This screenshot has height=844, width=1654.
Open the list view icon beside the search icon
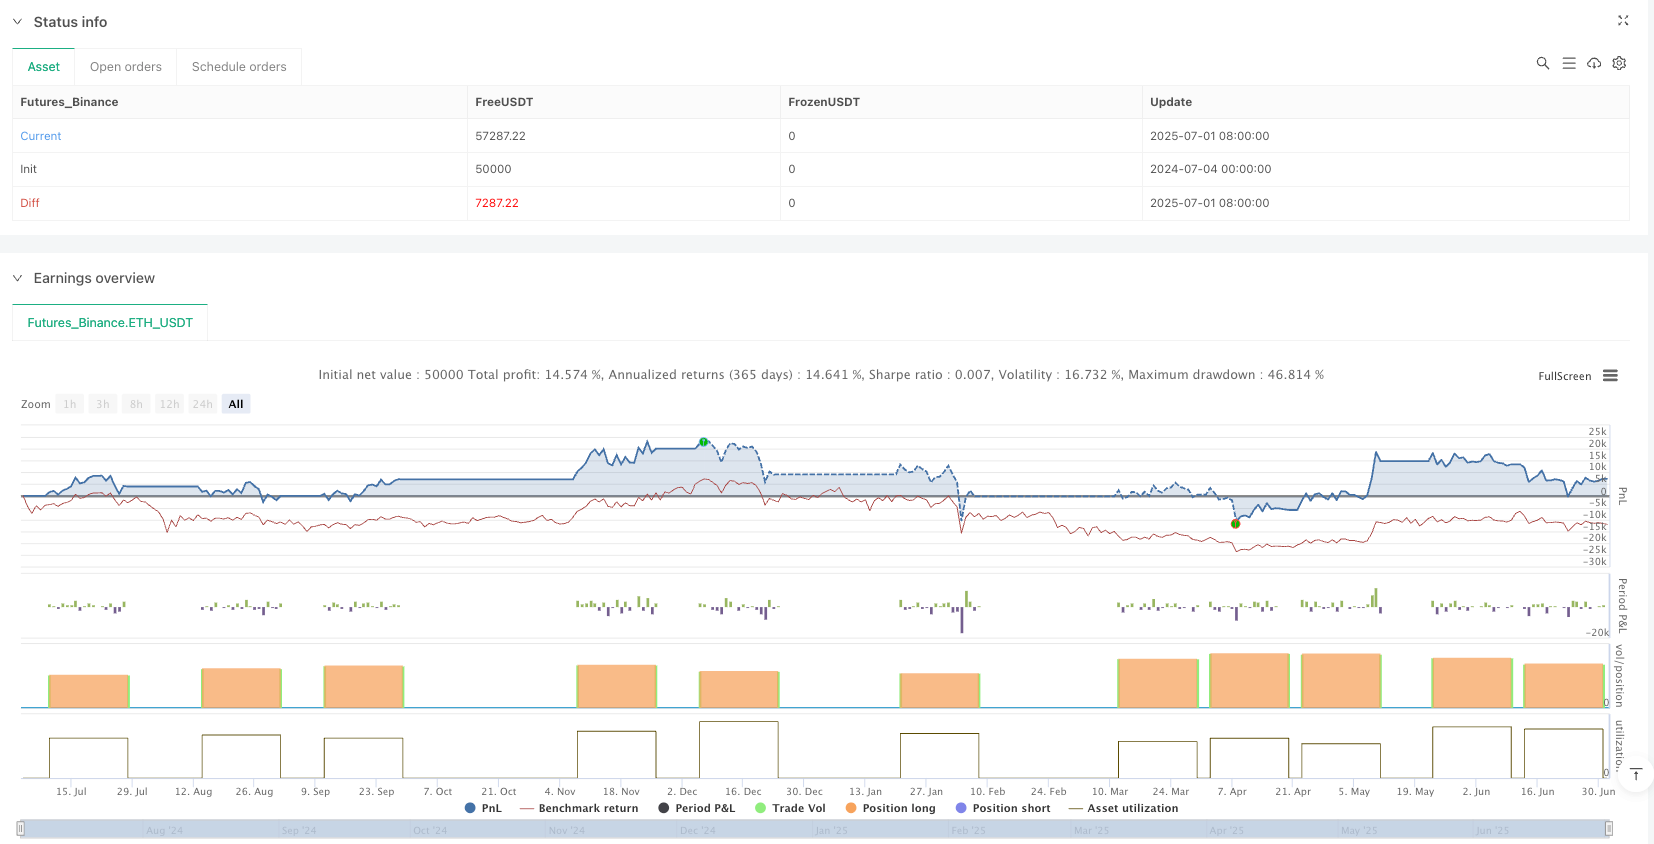click(x=1569, y=63)
